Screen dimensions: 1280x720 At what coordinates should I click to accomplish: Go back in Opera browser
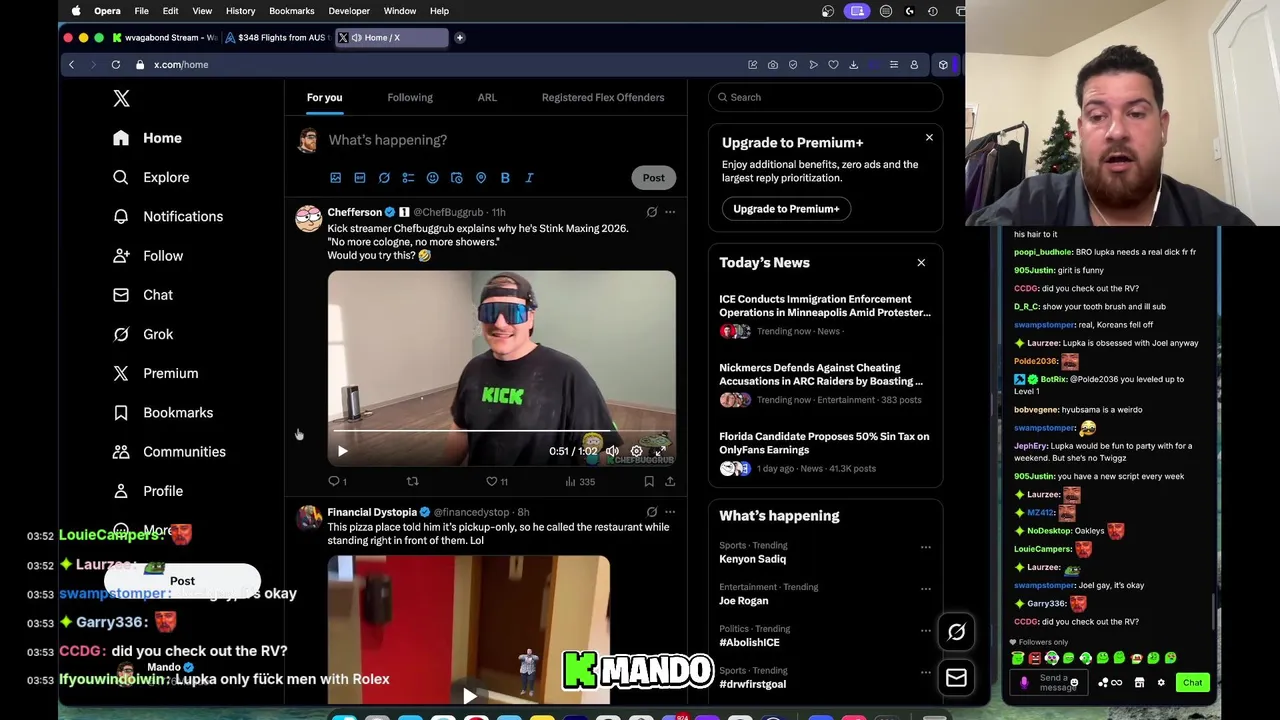coord(71,65)
